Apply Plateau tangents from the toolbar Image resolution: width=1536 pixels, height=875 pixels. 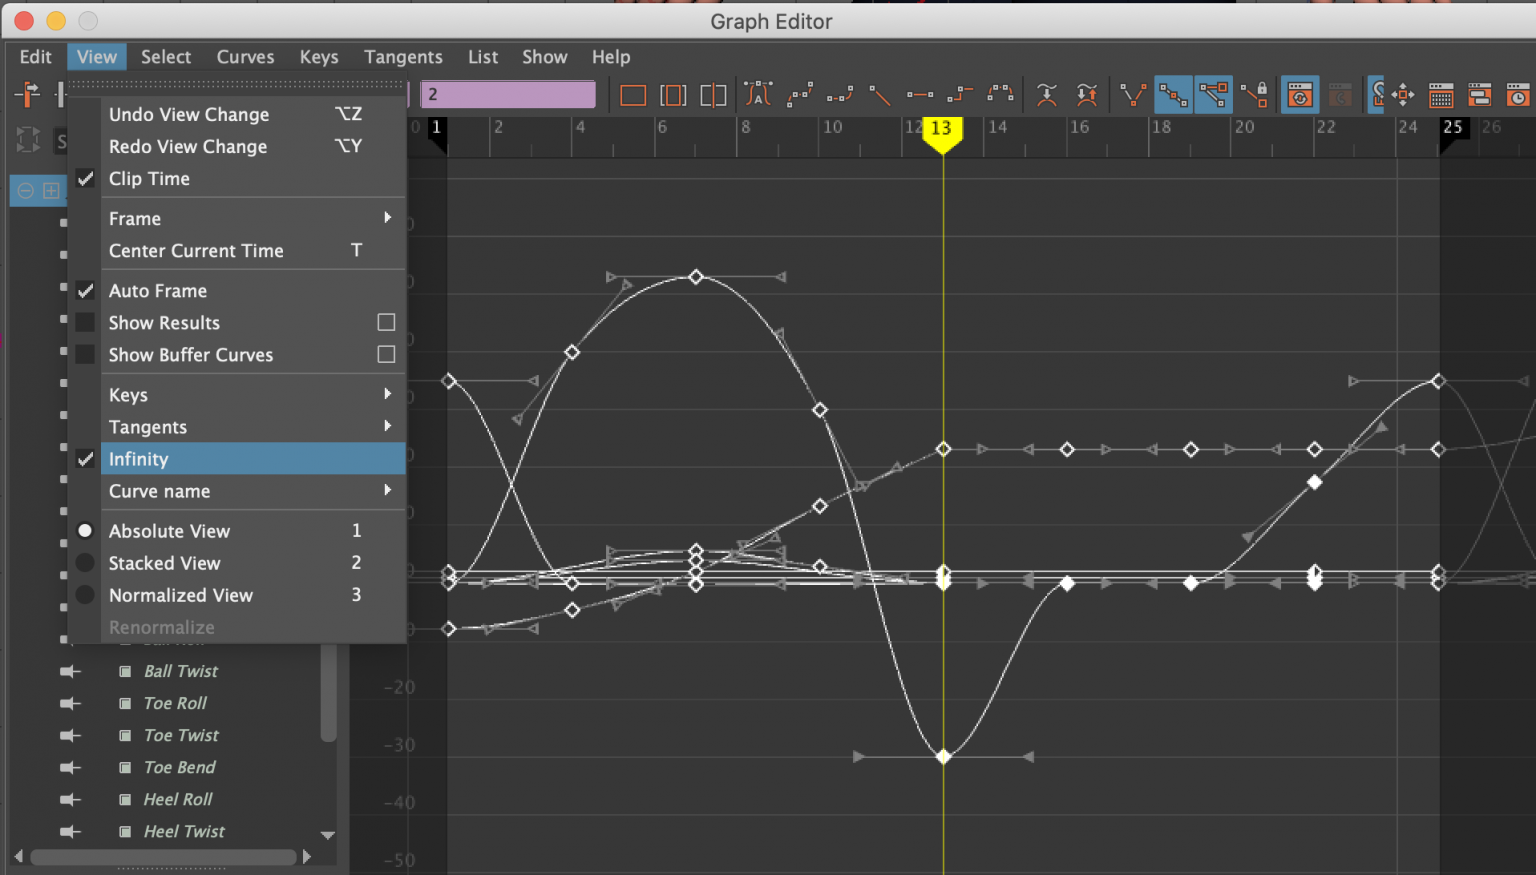[1000, 95]
